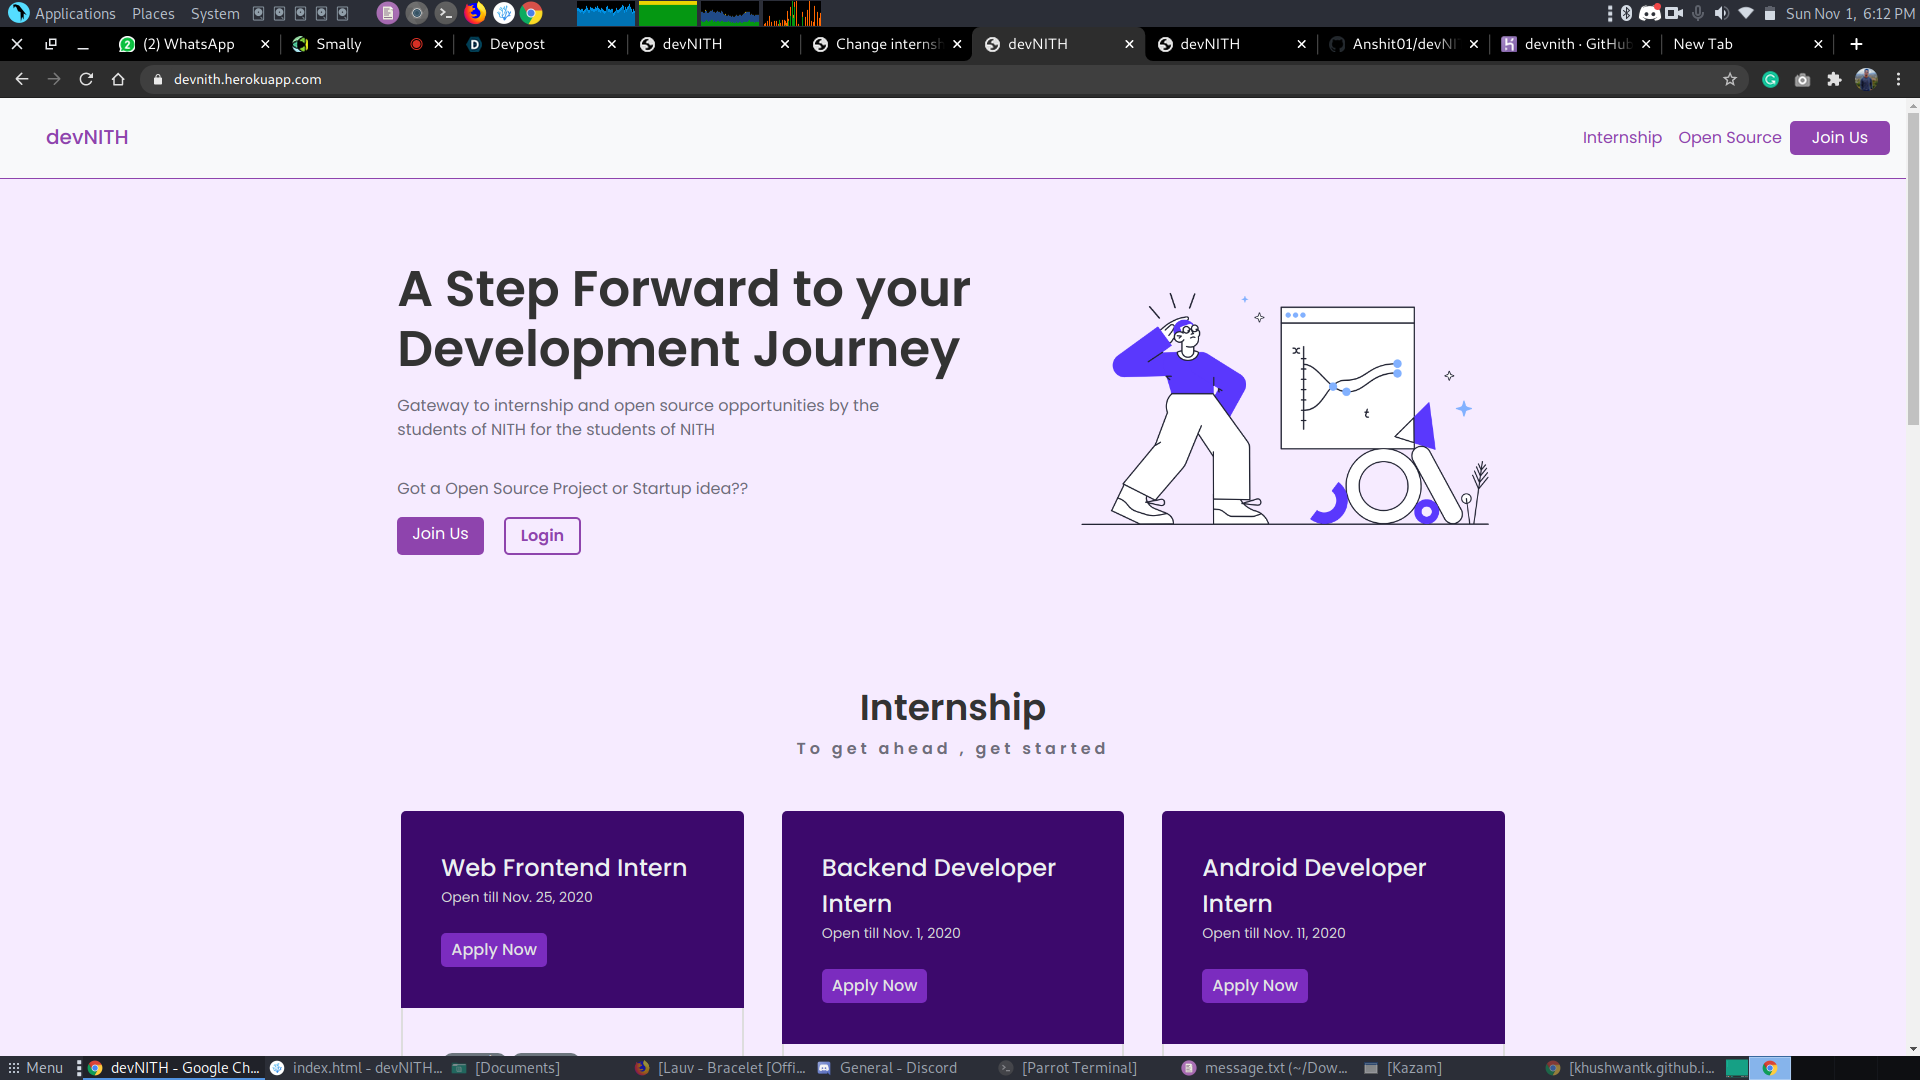Open the Grammarly extension icon
This screenshot has width=1920, height=1080.
[x=1770, y=79]
